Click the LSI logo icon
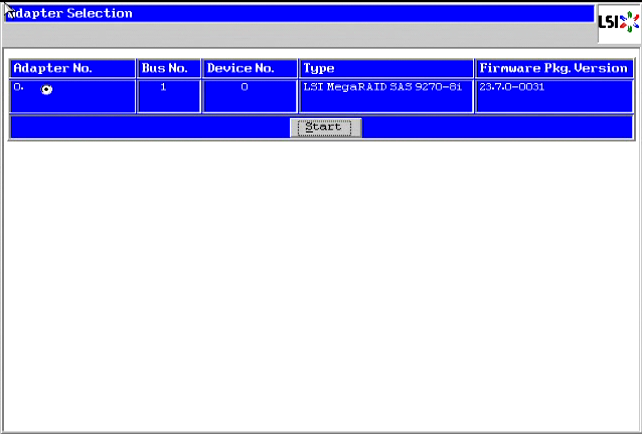The image size is (642, 434). coord(618,23)
